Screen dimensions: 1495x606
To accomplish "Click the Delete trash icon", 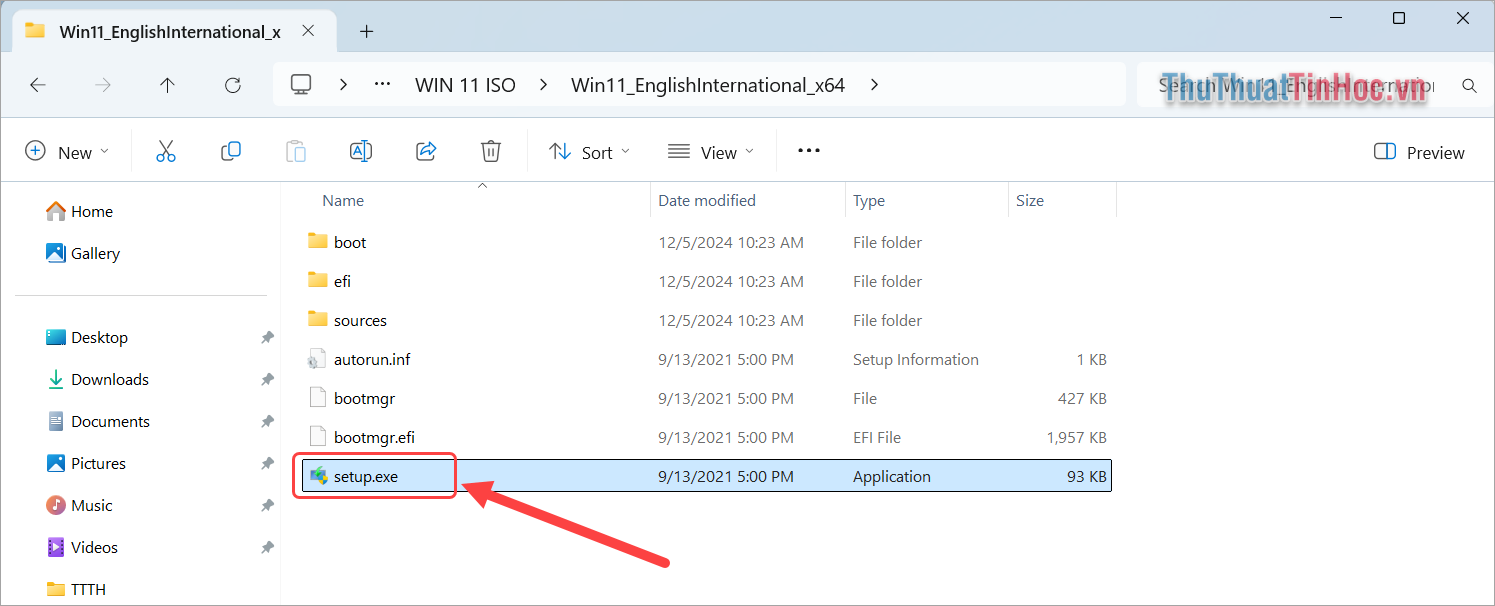I will [x=491, y=152].
